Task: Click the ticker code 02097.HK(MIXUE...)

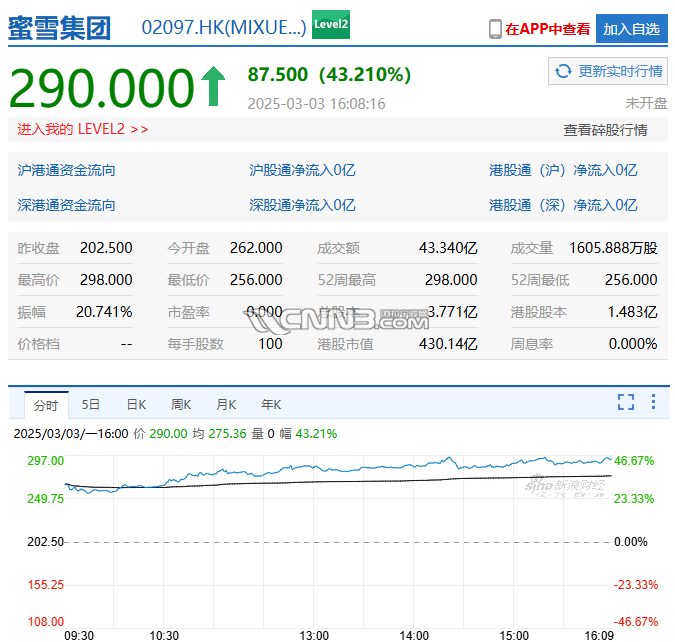Action: [x=224, y=28]
